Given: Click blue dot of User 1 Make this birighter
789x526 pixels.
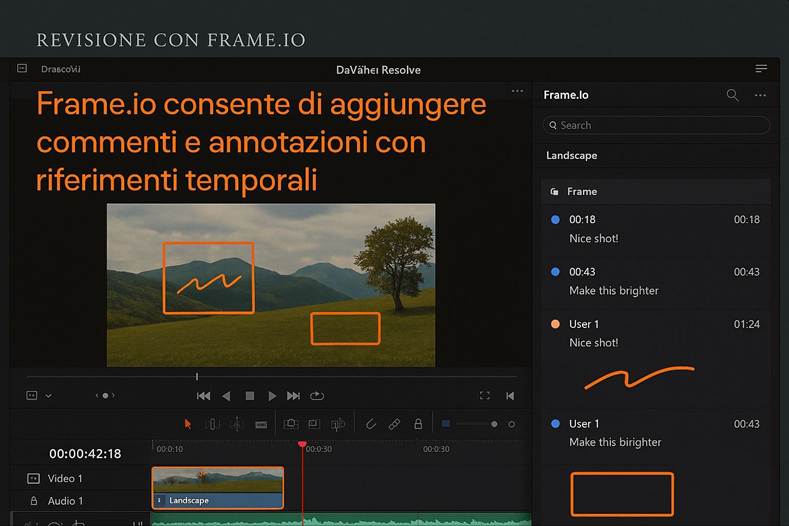Looking at the screenshot, I should click(x=556, y=424).
